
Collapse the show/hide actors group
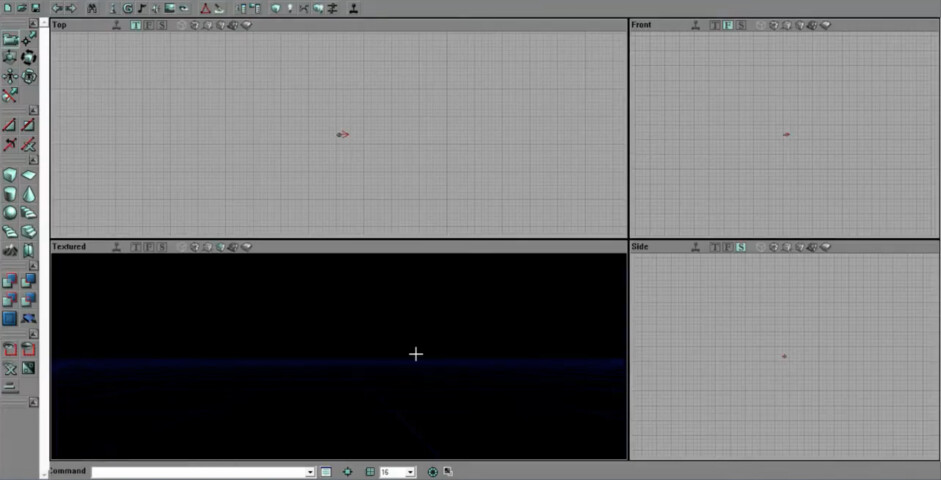click(34, 334)
